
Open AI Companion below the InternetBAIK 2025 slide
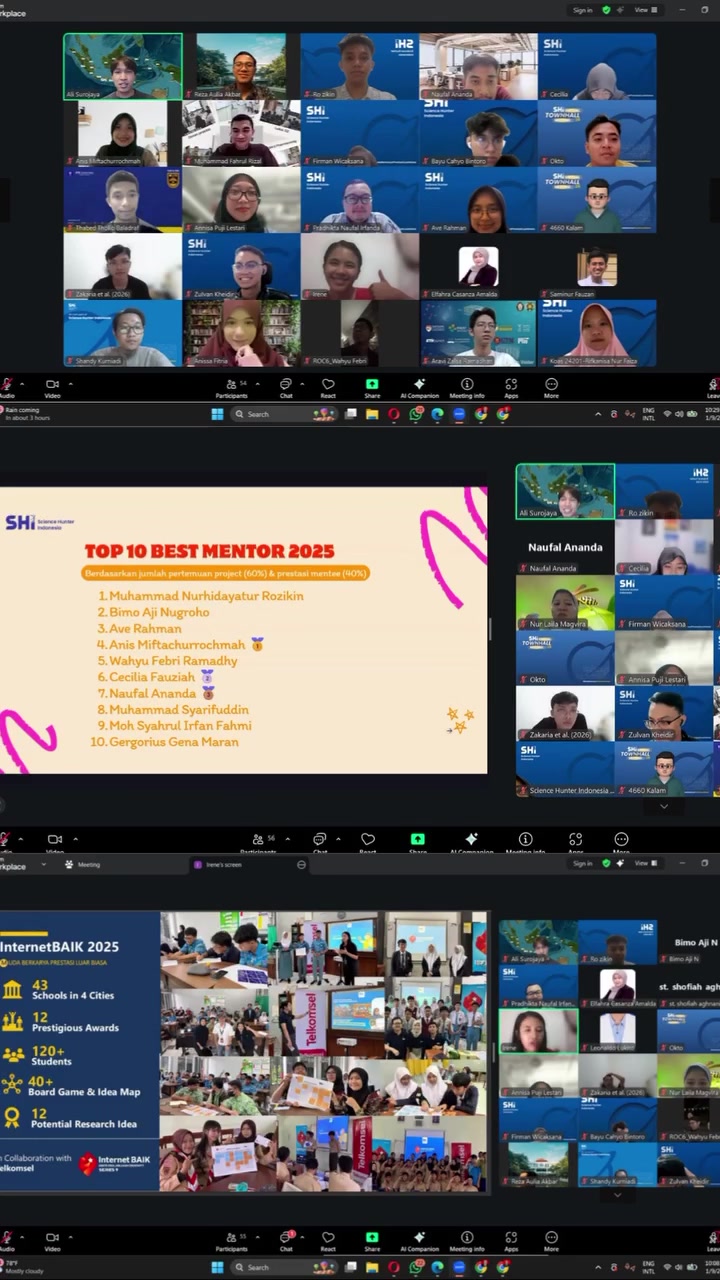pos(419,1240)
